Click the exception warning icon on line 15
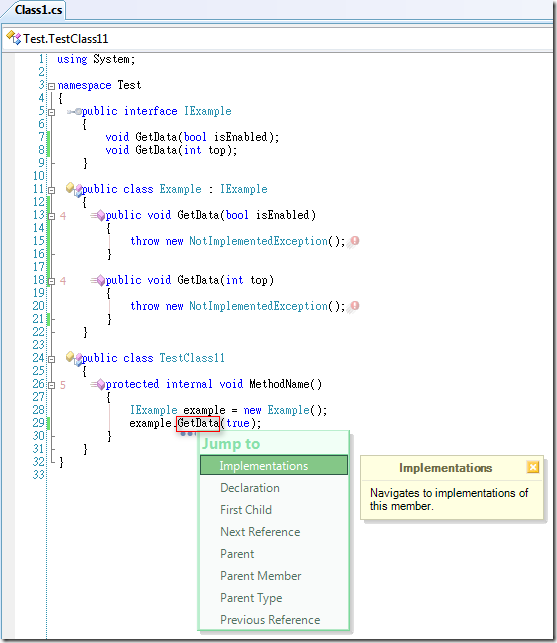 [x=354, y=242]
